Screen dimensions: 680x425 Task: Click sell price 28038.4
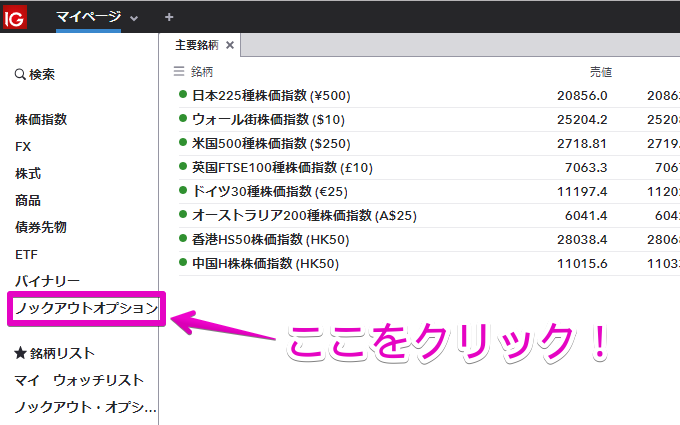pos(582,239)
